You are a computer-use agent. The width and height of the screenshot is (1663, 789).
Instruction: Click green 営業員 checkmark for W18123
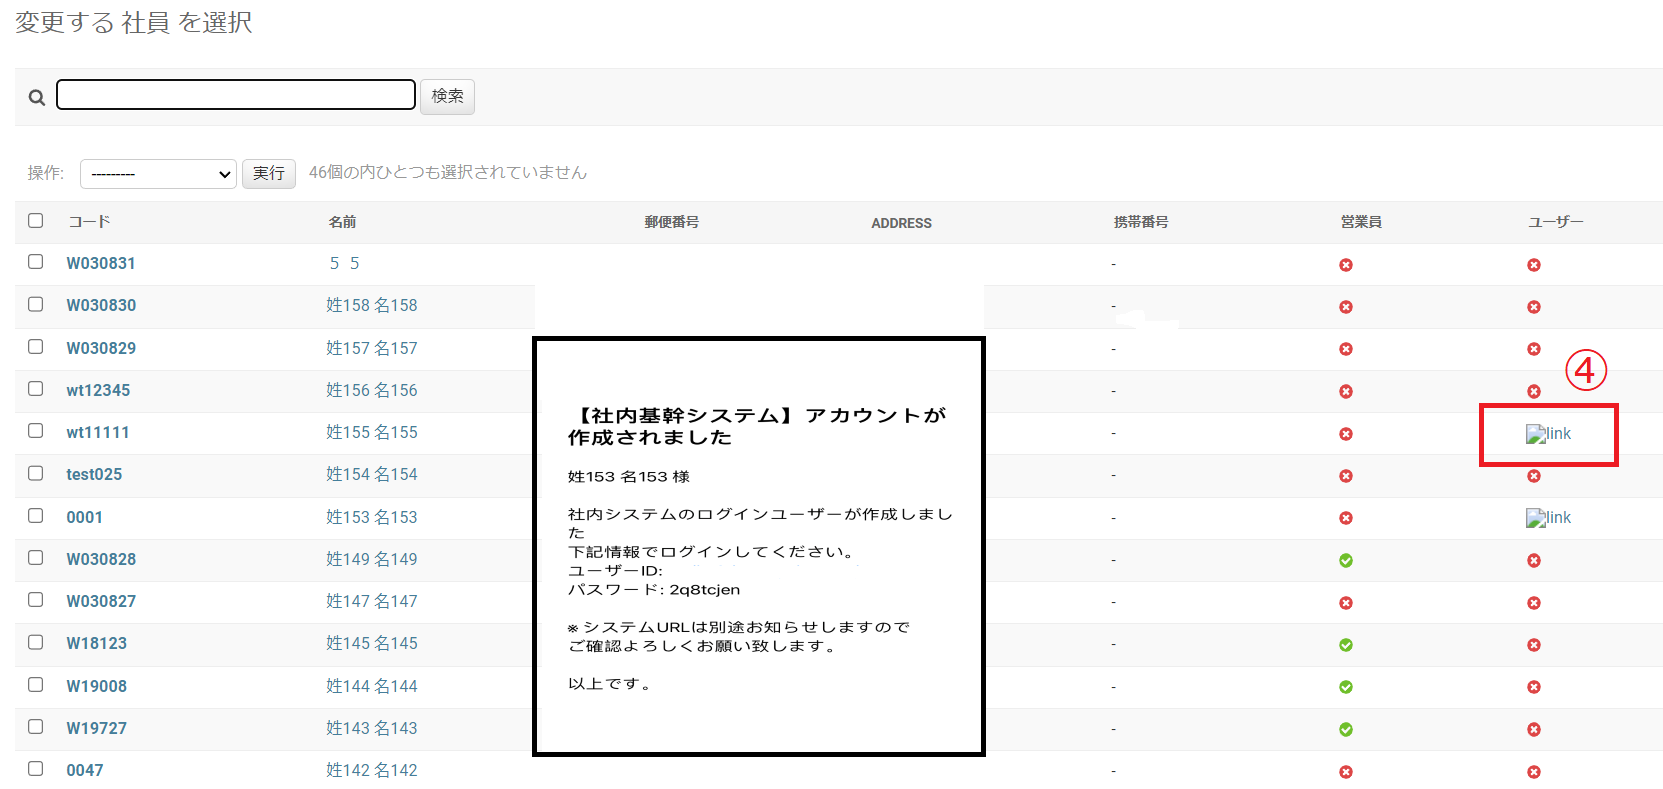1346,645
